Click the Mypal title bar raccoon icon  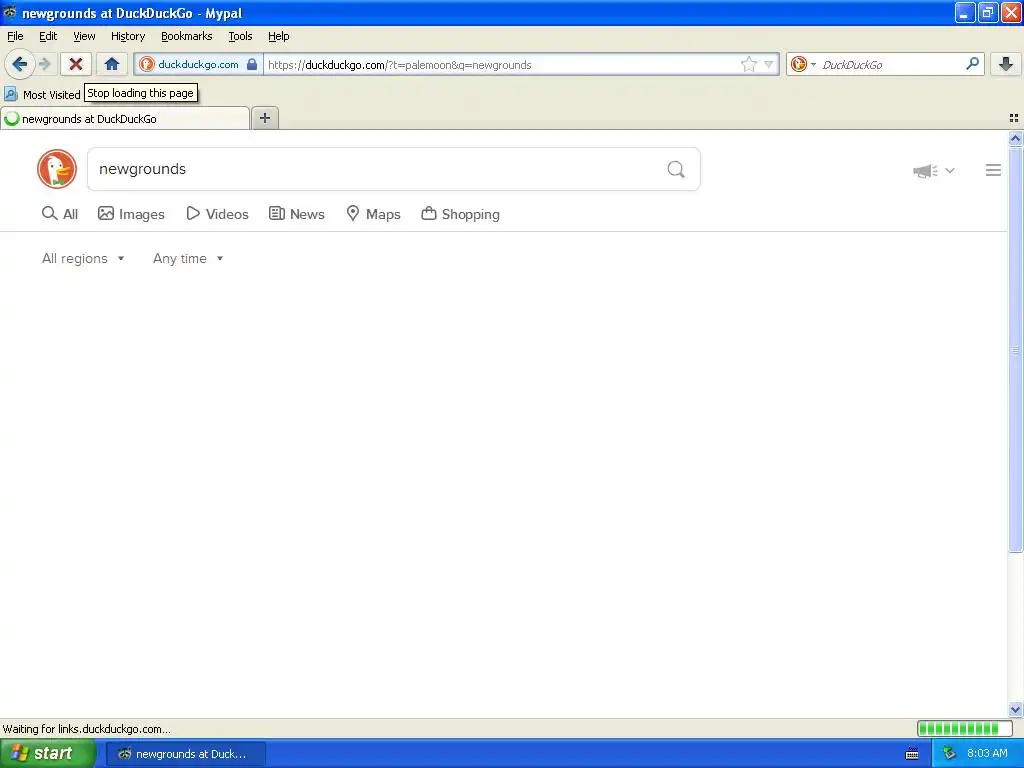[10, 12]
